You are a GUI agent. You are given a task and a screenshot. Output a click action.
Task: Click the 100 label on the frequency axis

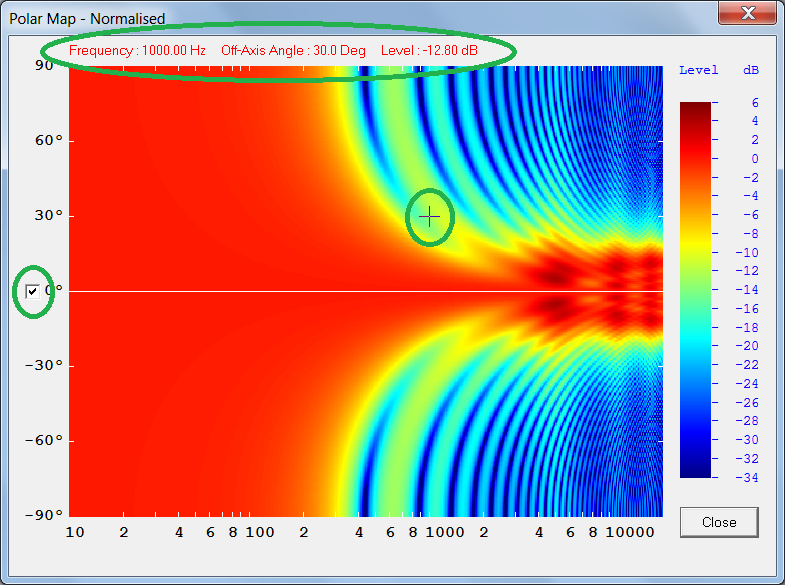pos(260,532)
